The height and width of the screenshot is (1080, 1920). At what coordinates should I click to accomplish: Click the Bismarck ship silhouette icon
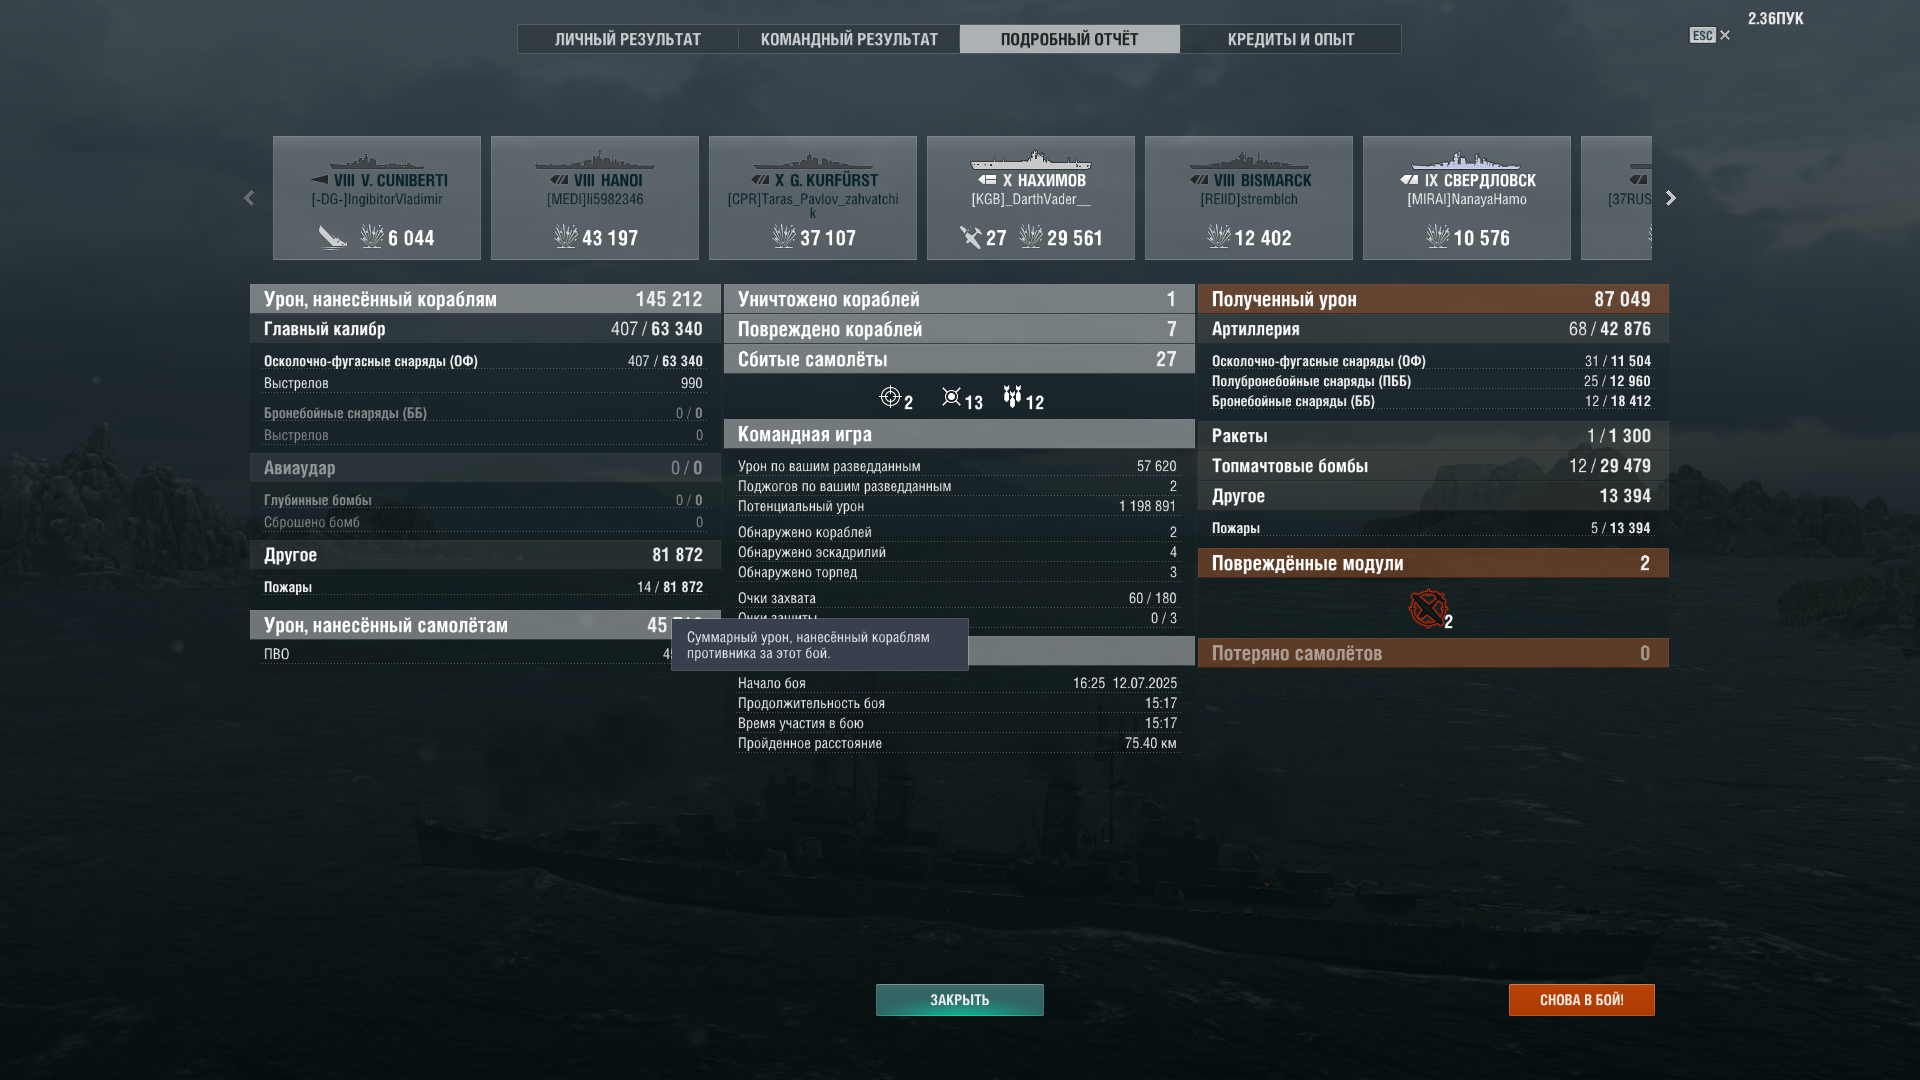(x=1249, y=161)
